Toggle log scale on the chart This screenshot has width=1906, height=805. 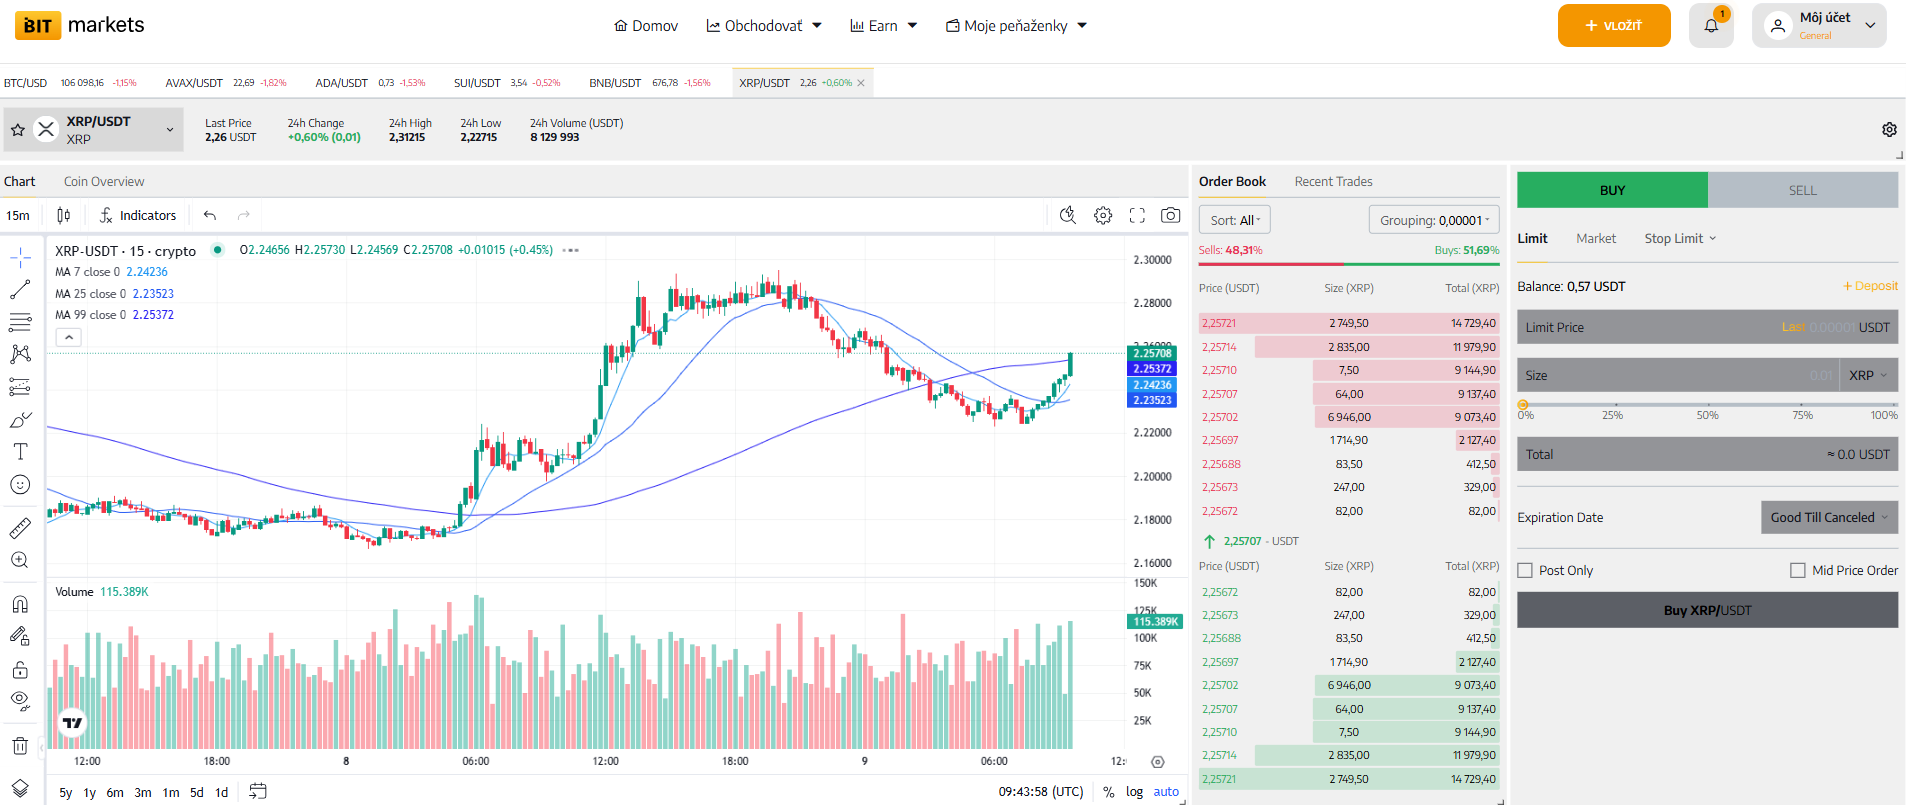coord(1134,791)
